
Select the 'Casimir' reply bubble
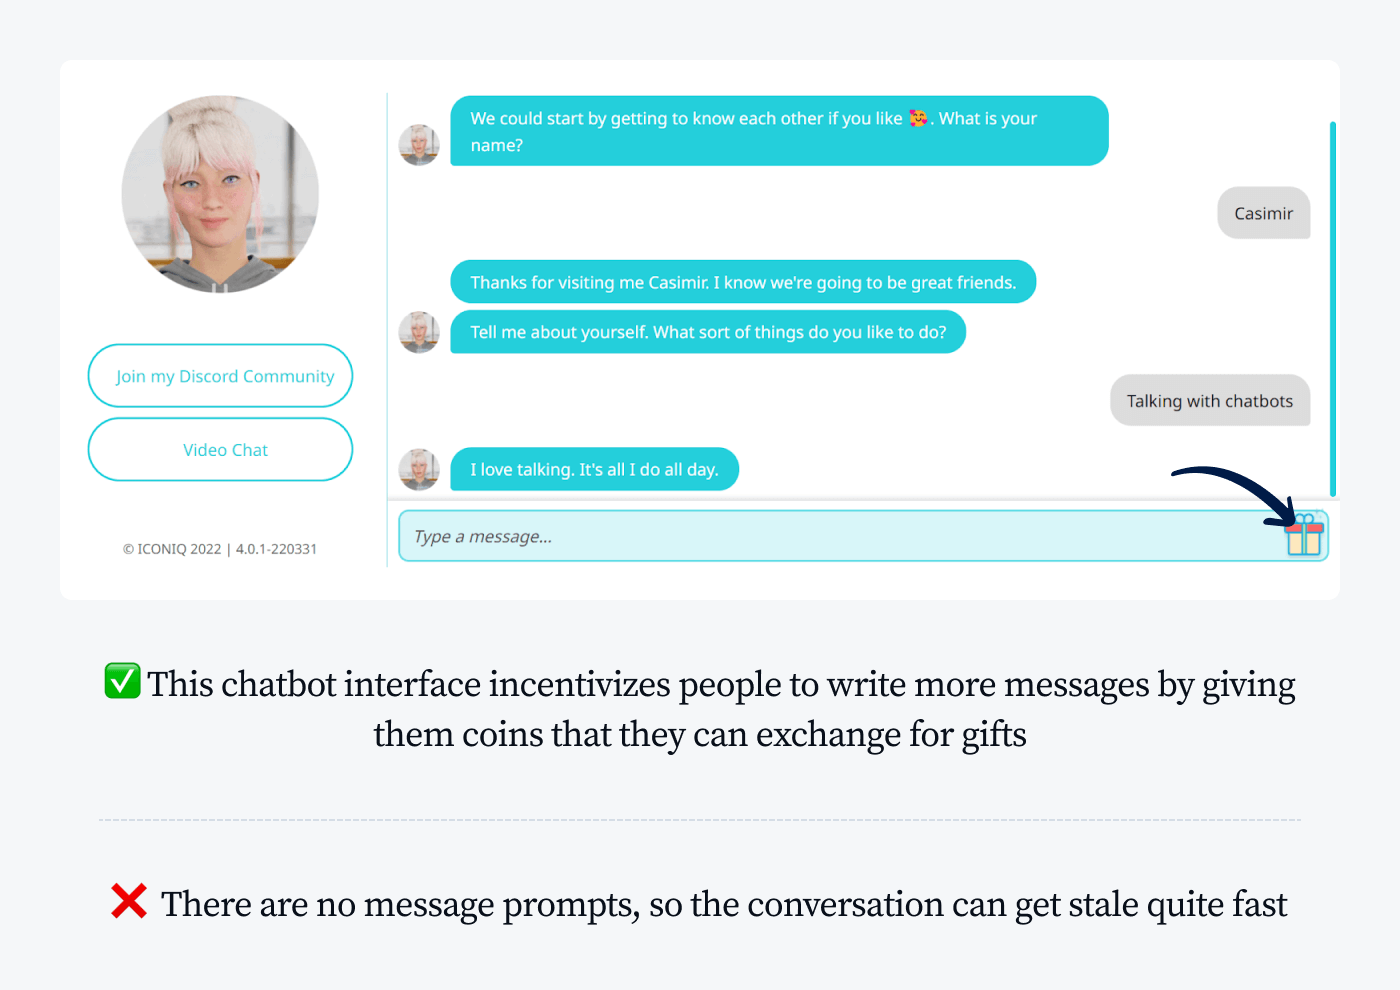[1263, 213]
